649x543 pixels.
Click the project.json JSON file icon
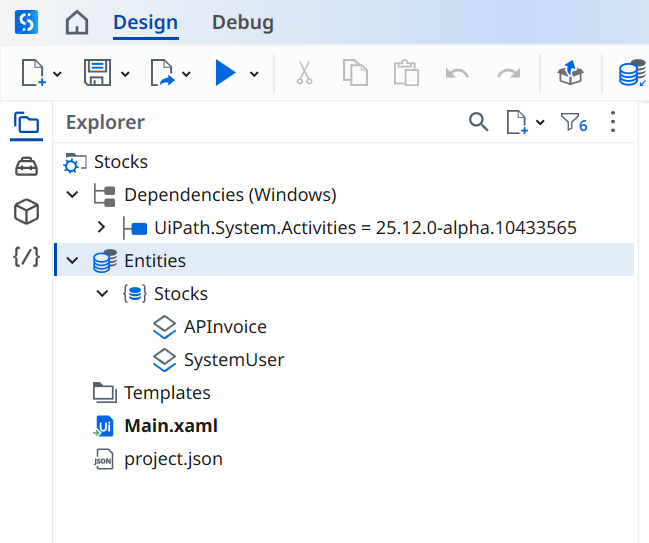[x=103, y=459]
